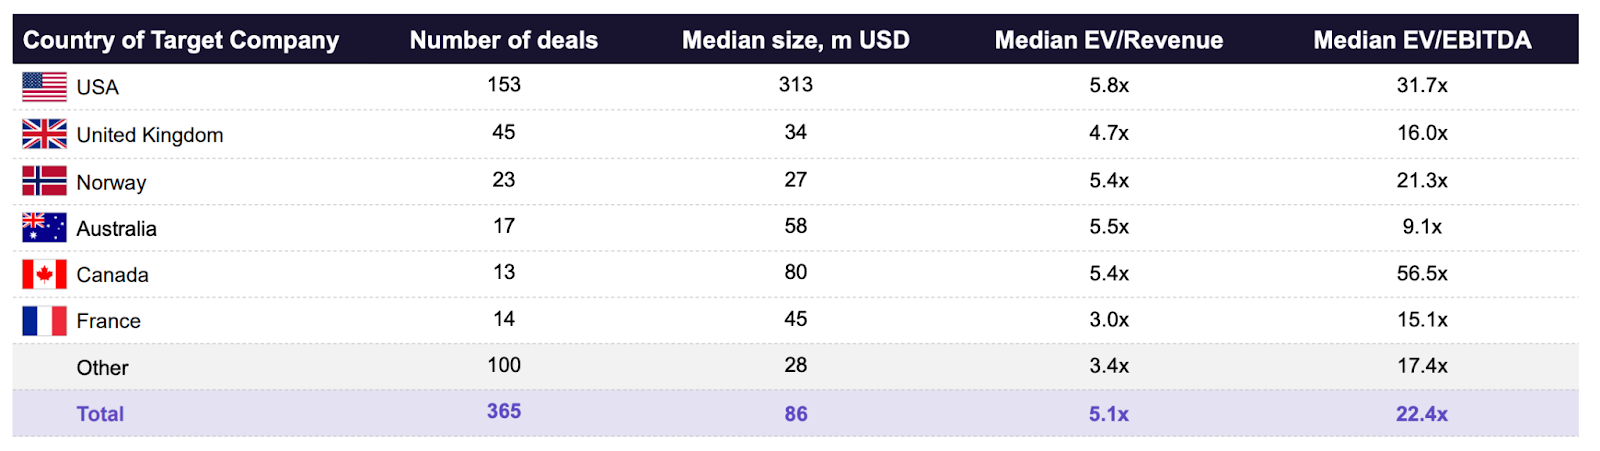The image size is (1600, 451).
Task: Click the Norway flag icon
Action: click(x=44, y=181)
